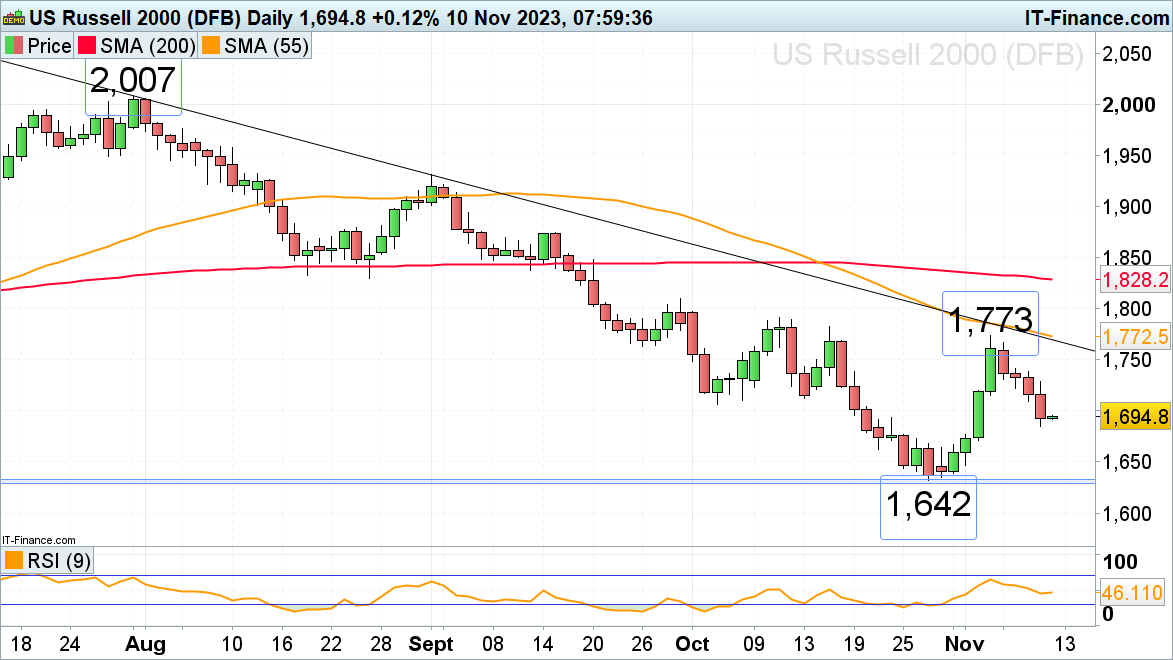Click the 1,772.5 SMA 55 value tag
1173x660 pixels.
click(1135, 337)
